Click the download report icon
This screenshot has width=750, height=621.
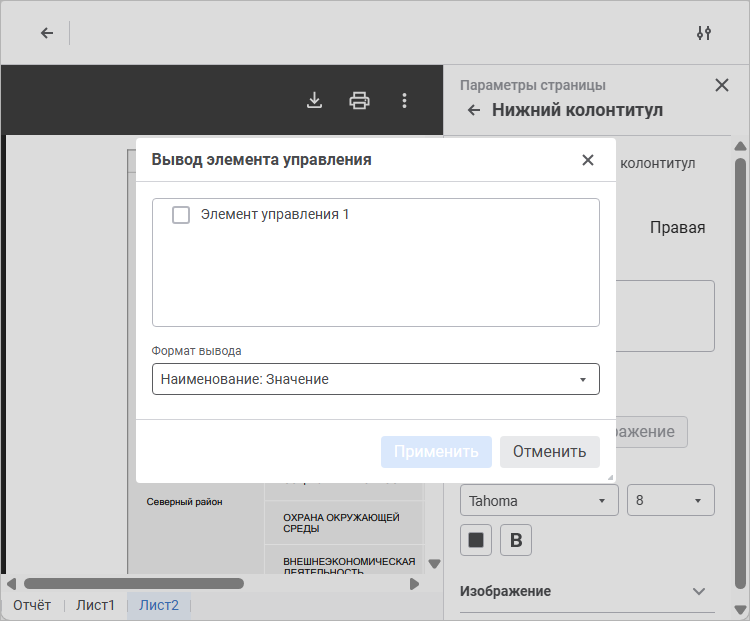coord(314,100)
